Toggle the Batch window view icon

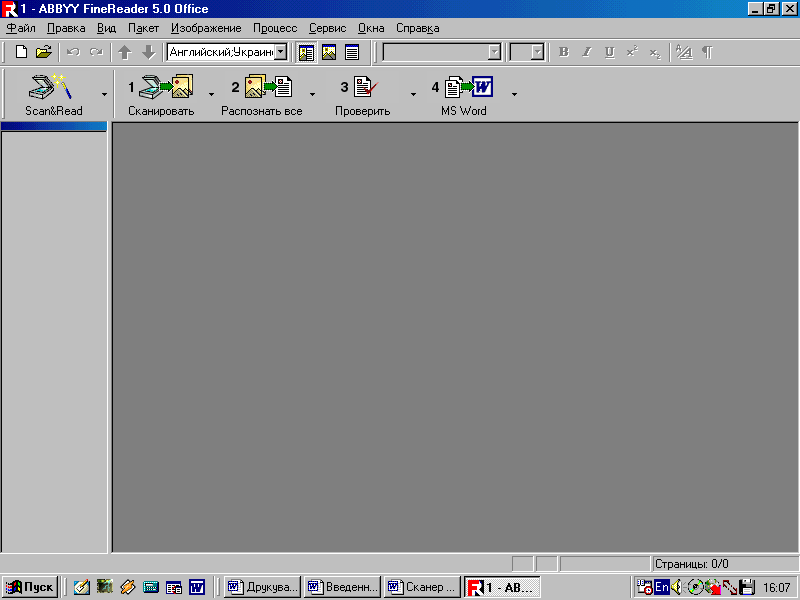tap(306, 53)
